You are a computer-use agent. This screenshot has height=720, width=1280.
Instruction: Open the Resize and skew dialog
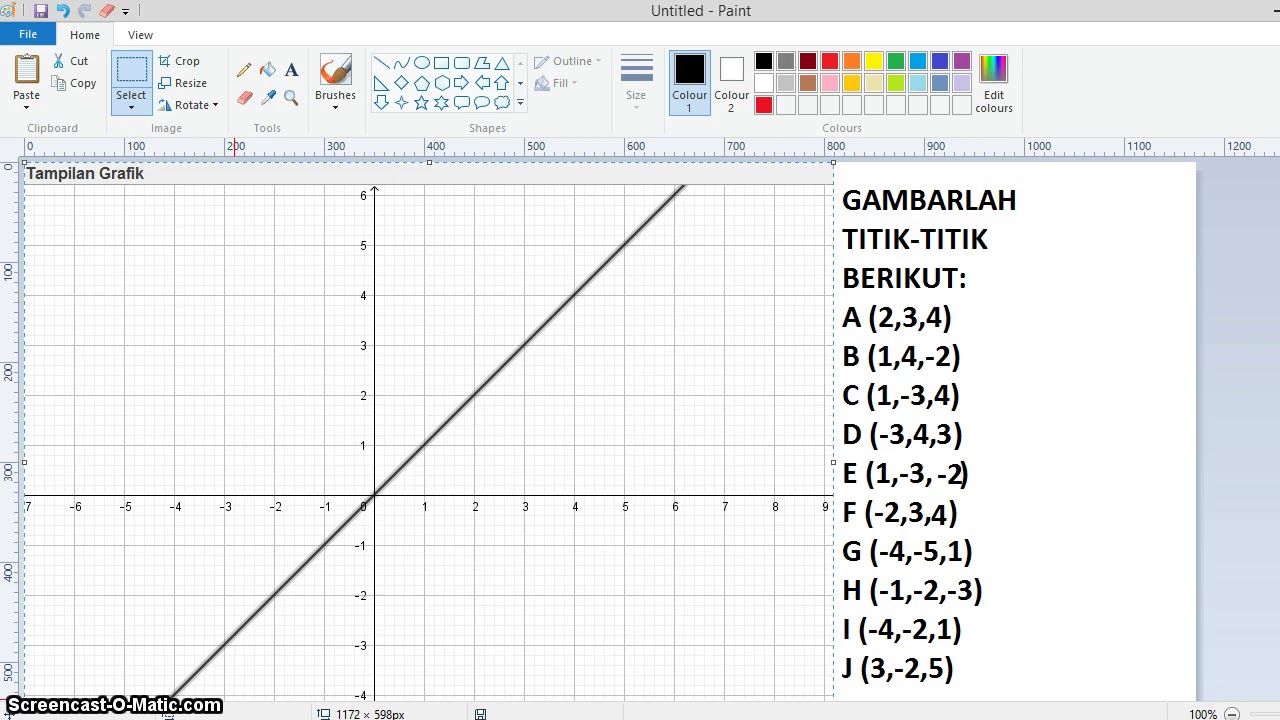coord(182,83)
